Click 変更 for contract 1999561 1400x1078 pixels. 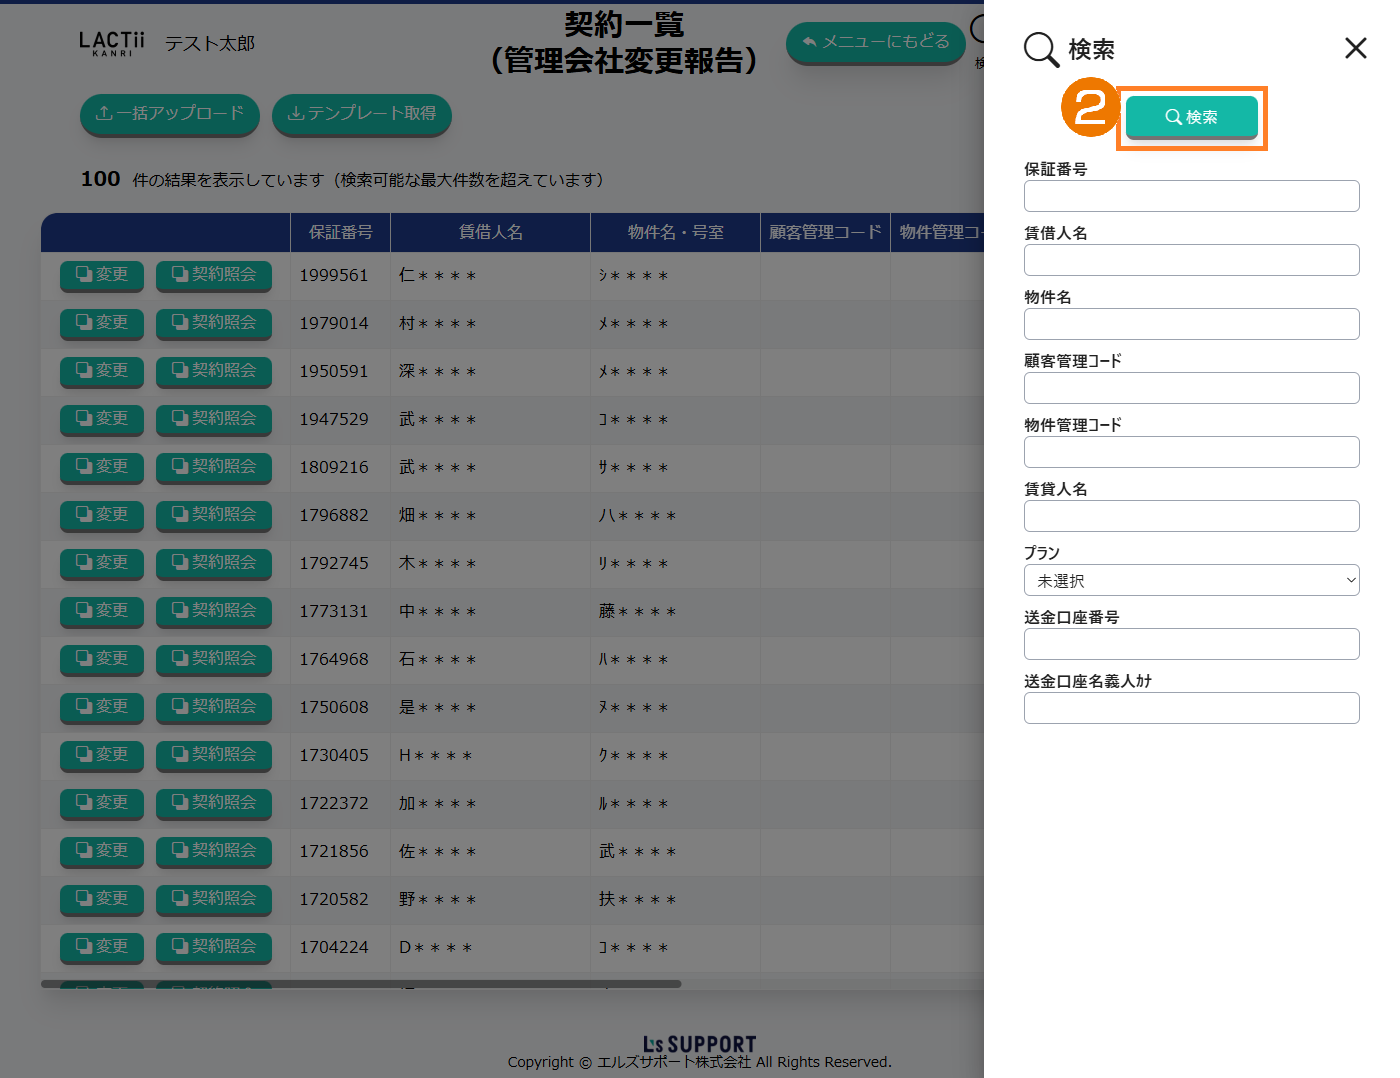102,275
